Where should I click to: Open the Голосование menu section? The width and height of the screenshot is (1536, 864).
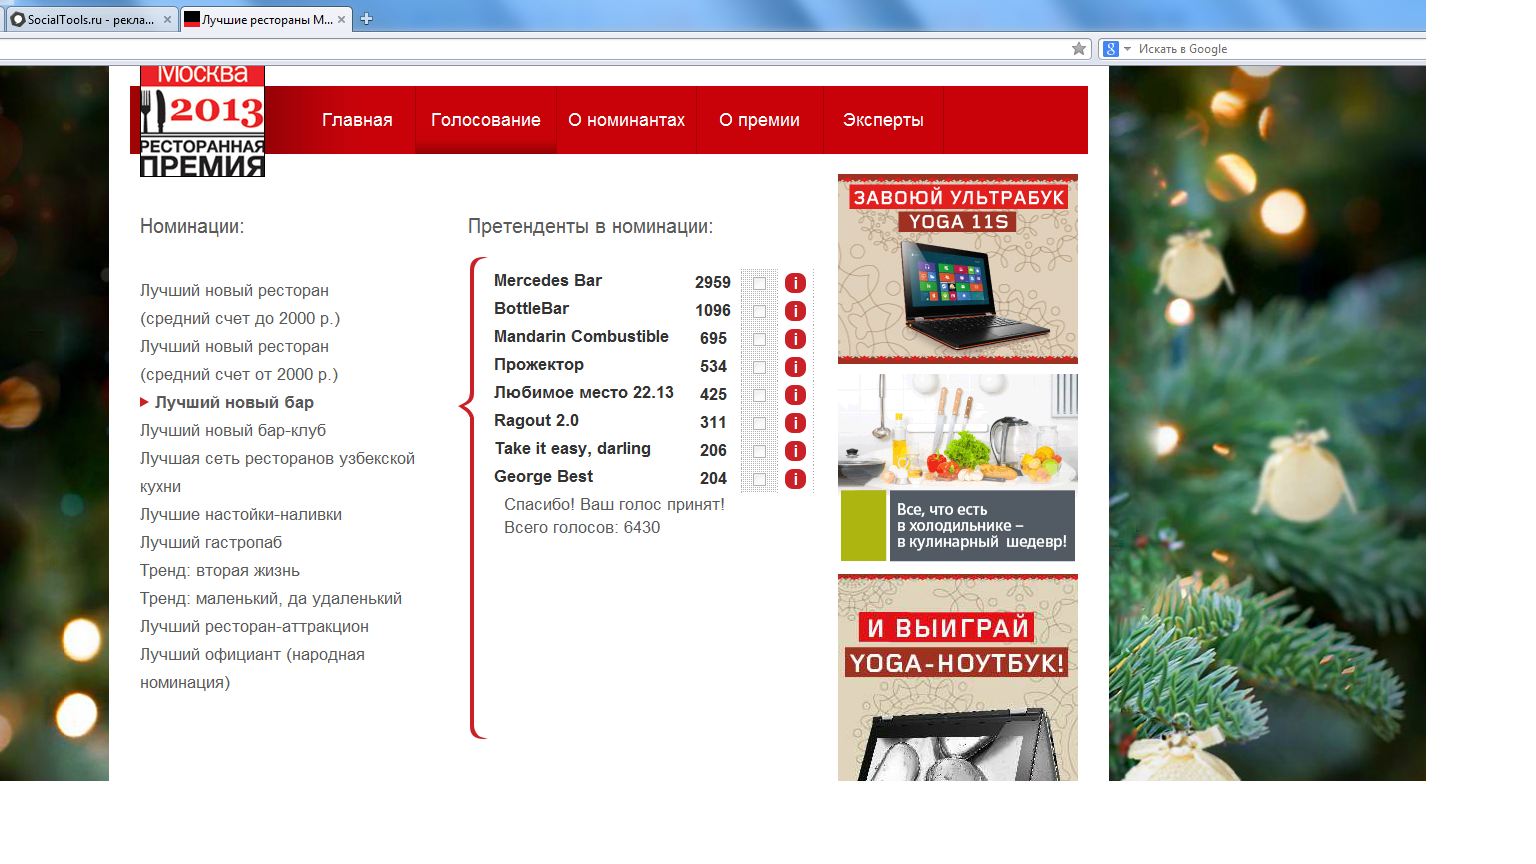pyautogui.click(x=486, y=120)
